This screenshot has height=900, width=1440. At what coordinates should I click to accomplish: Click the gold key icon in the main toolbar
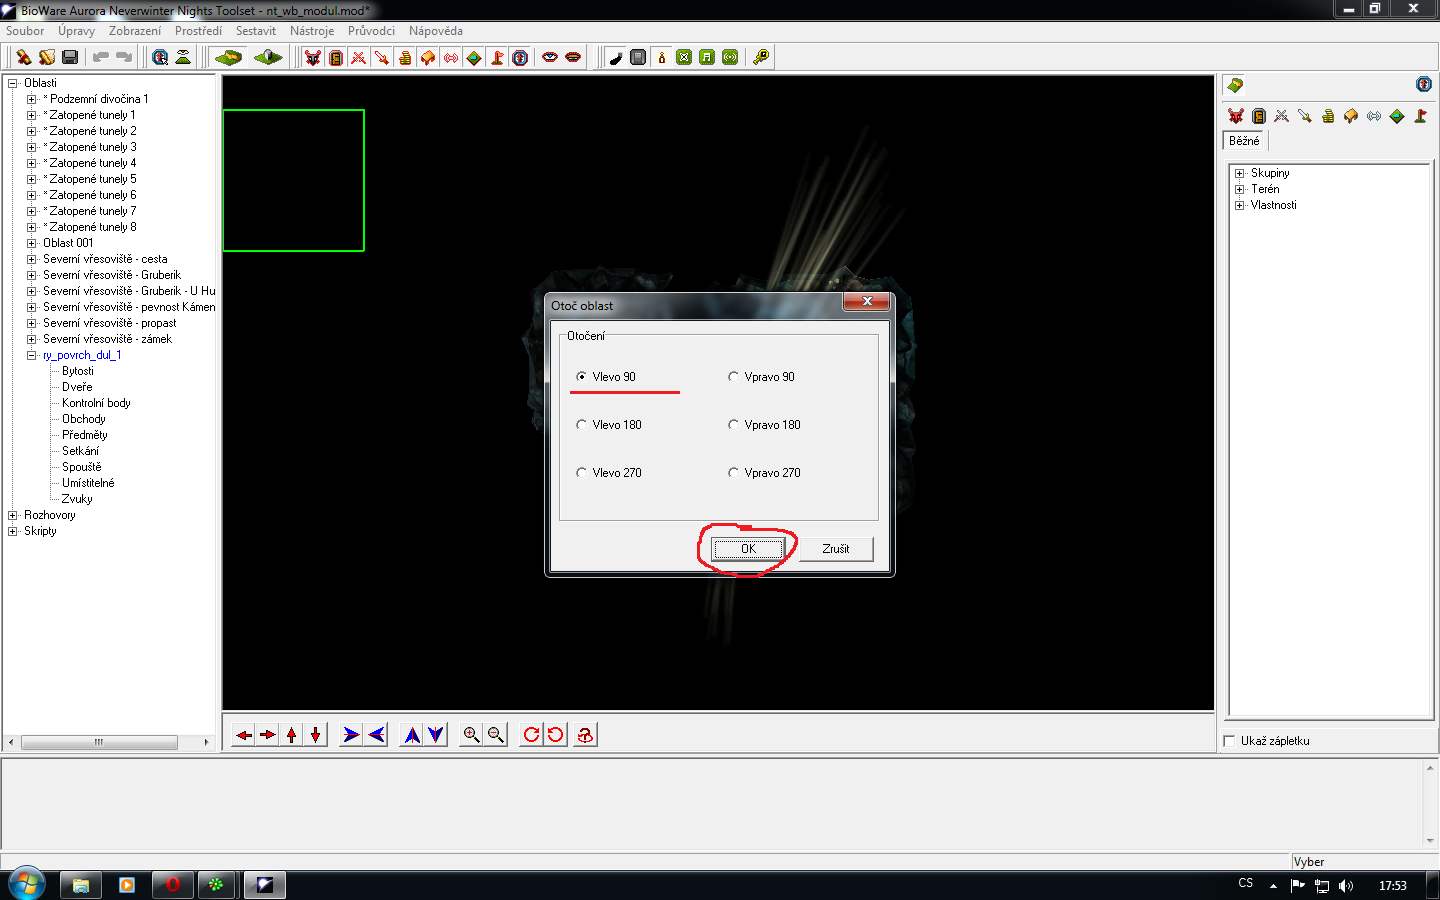[761, 57]
